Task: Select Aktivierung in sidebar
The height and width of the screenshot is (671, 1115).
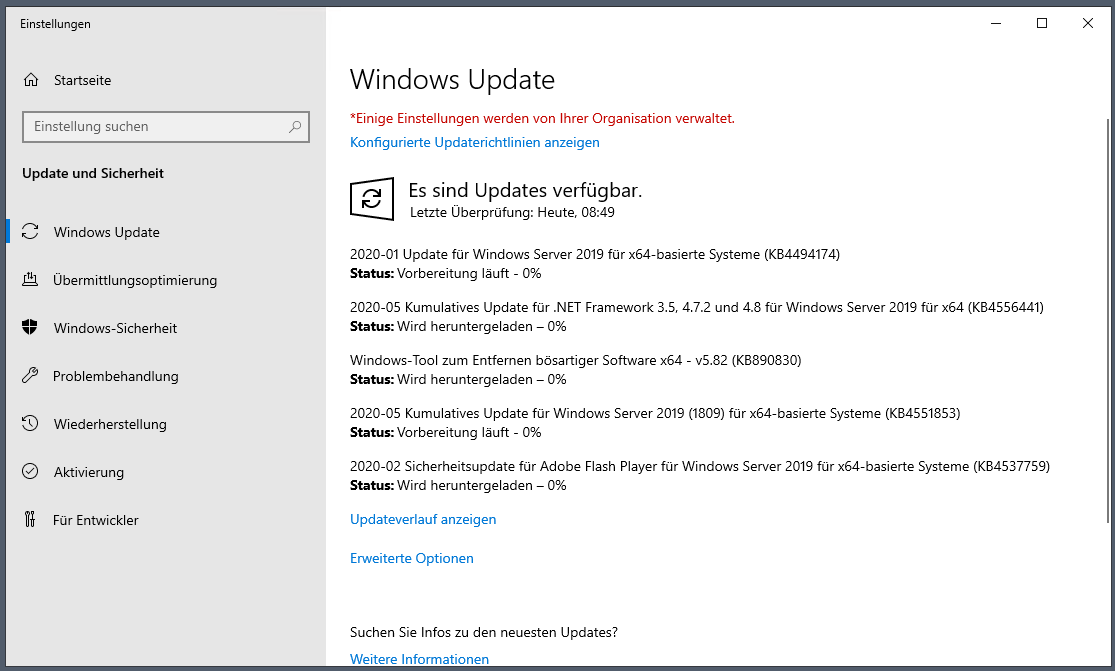Action: click(x=89, y=472)
